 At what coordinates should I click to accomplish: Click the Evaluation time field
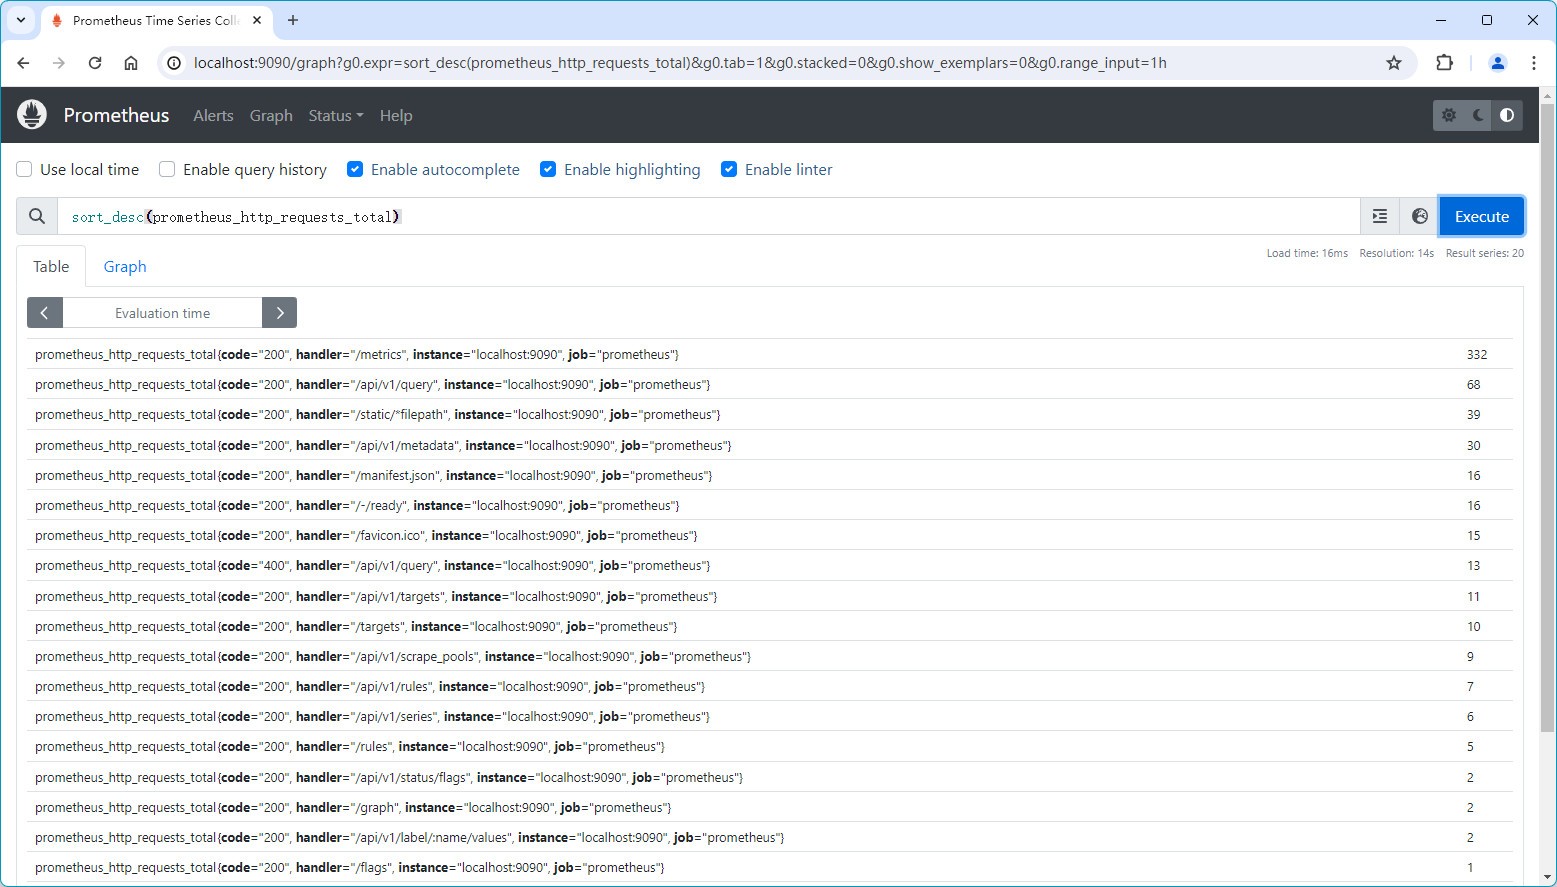coord(162,313)
